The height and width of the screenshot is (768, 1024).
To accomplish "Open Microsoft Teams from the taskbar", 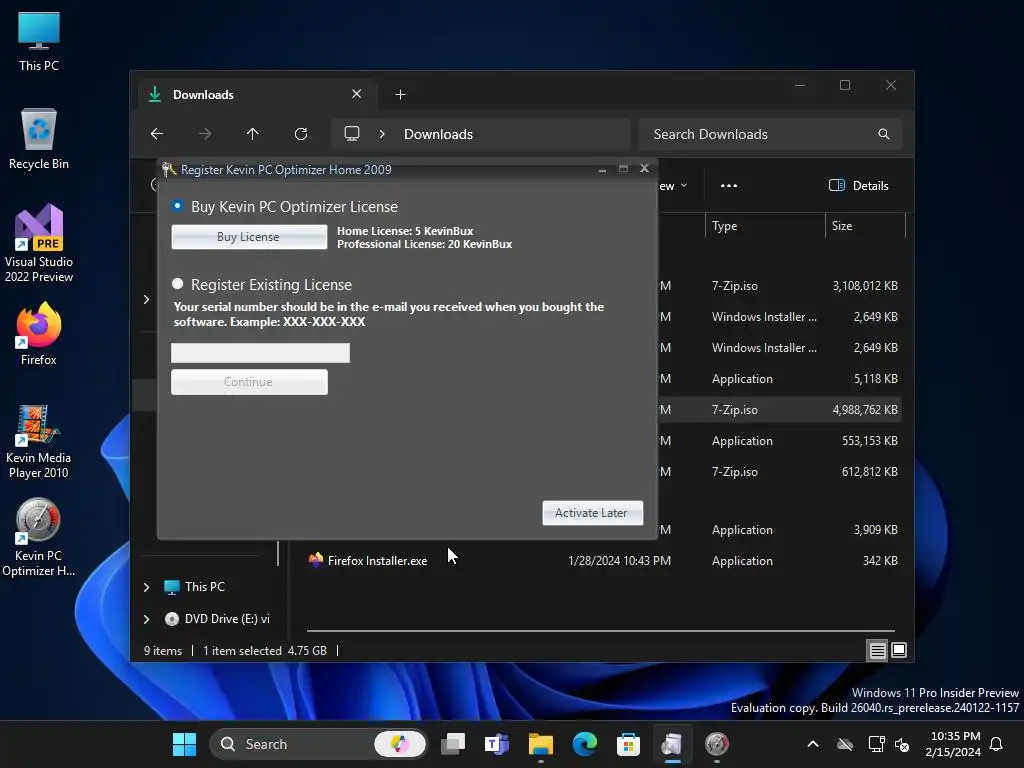I will (497, 744).
